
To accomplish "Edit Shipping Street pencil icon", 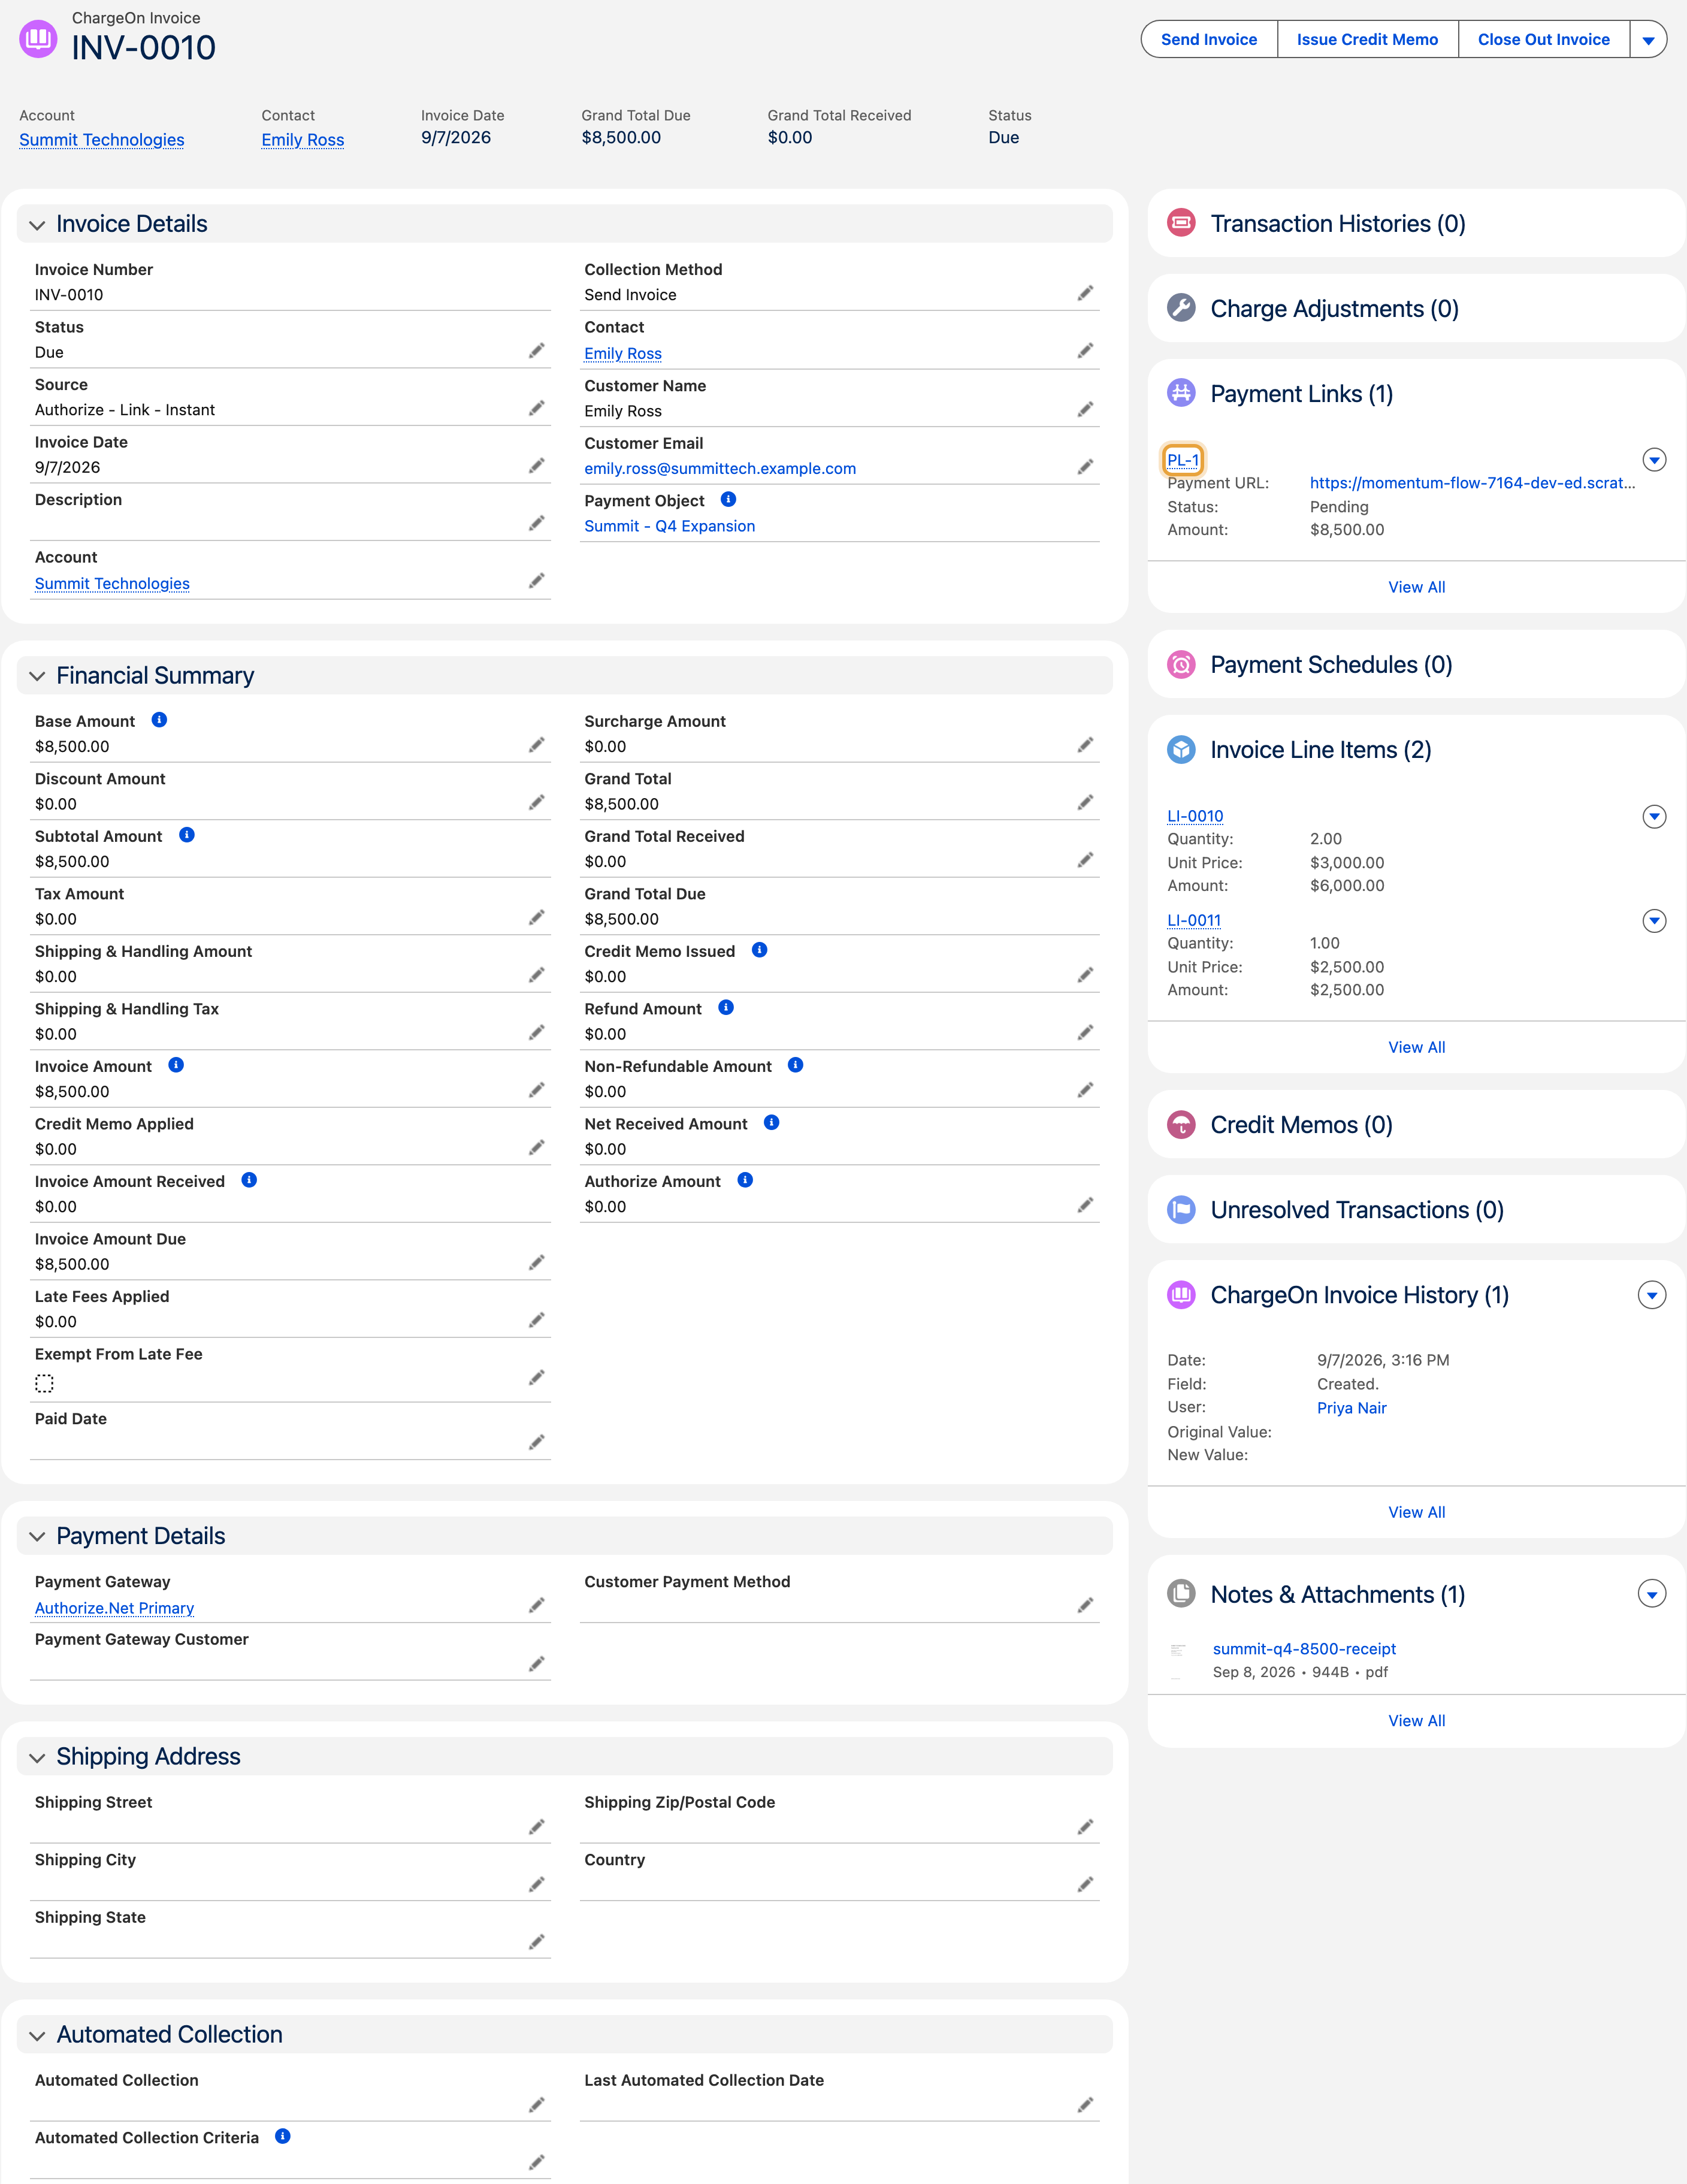I will click(537, 1827).
